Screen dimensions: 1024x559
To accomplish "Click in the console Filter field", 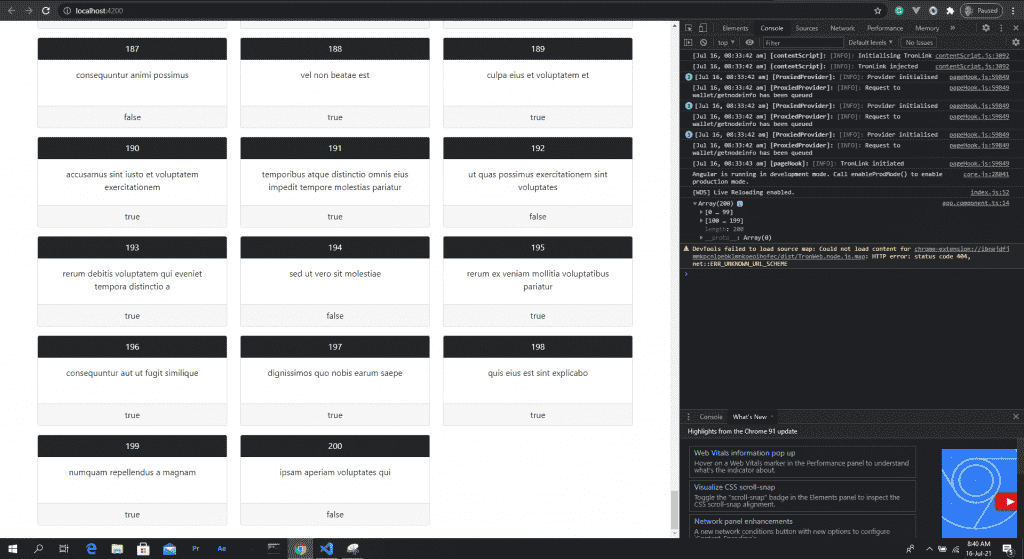I will click(800, 43).
